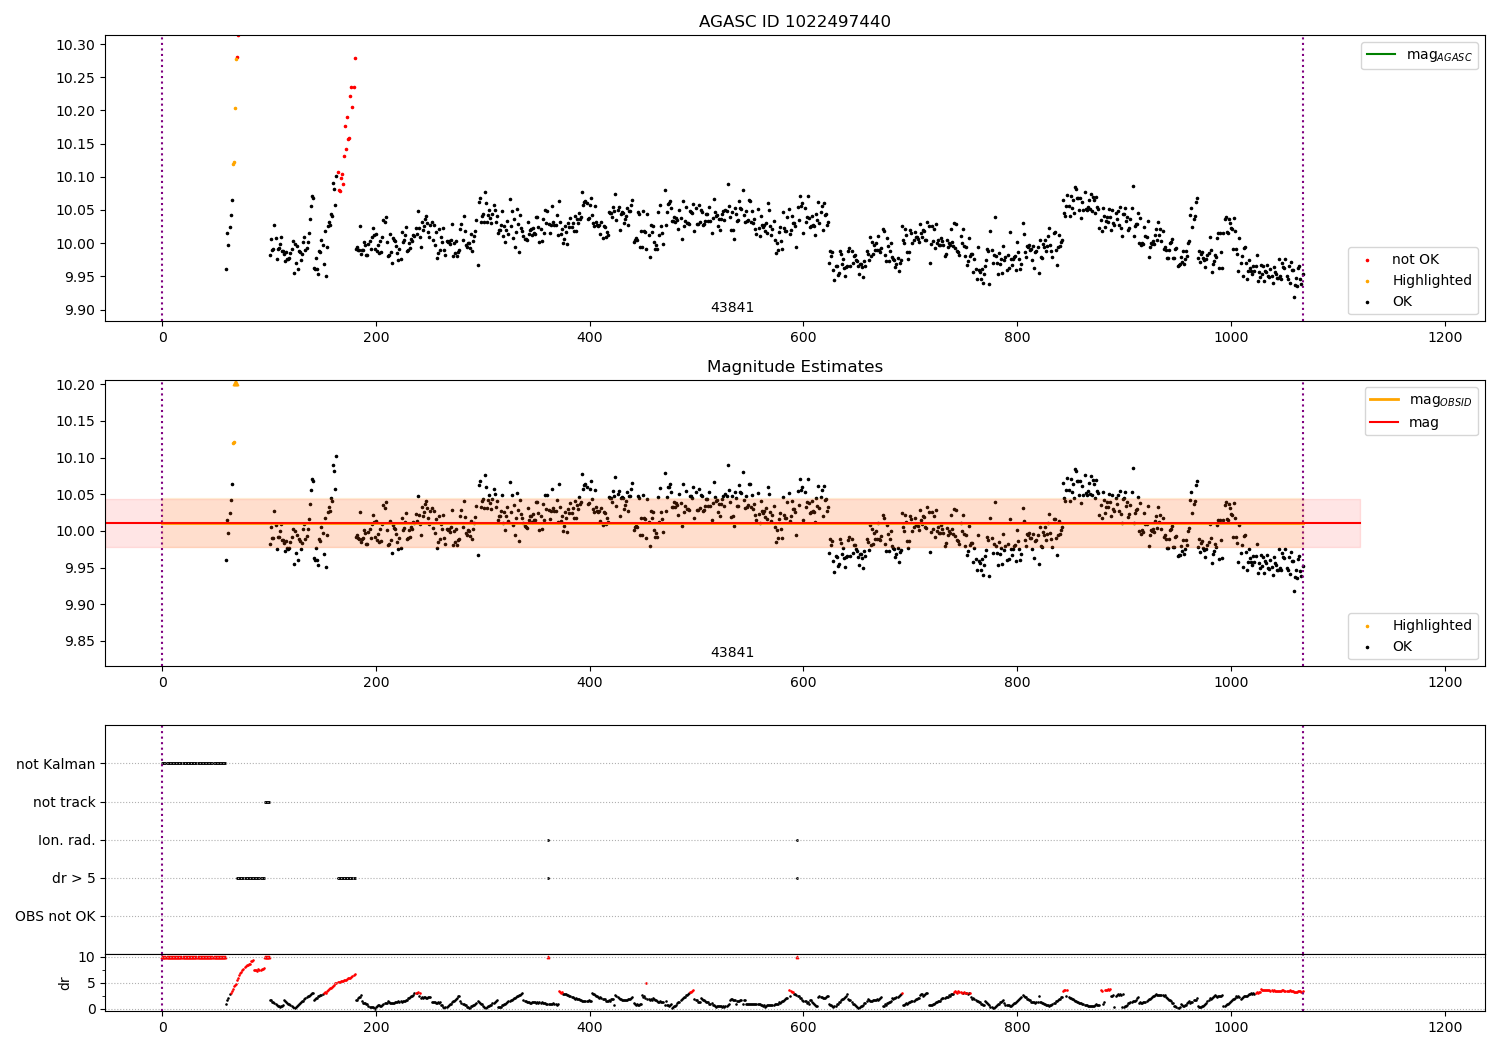
Task: Click the 'dr' axis label in bottom plot
Action: (65, 983)
